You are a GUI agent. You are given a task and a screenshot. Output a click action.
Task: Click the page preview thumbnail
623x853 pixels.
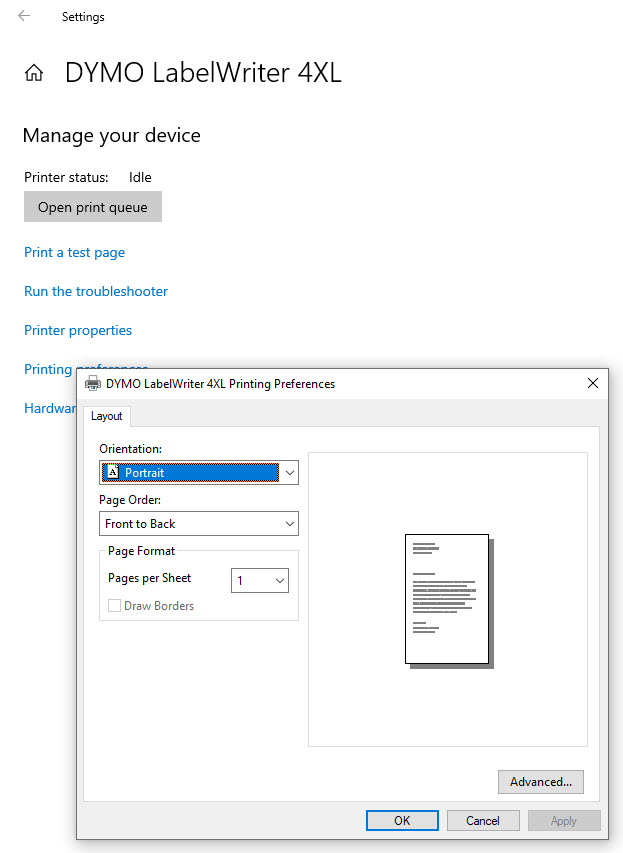449,601
